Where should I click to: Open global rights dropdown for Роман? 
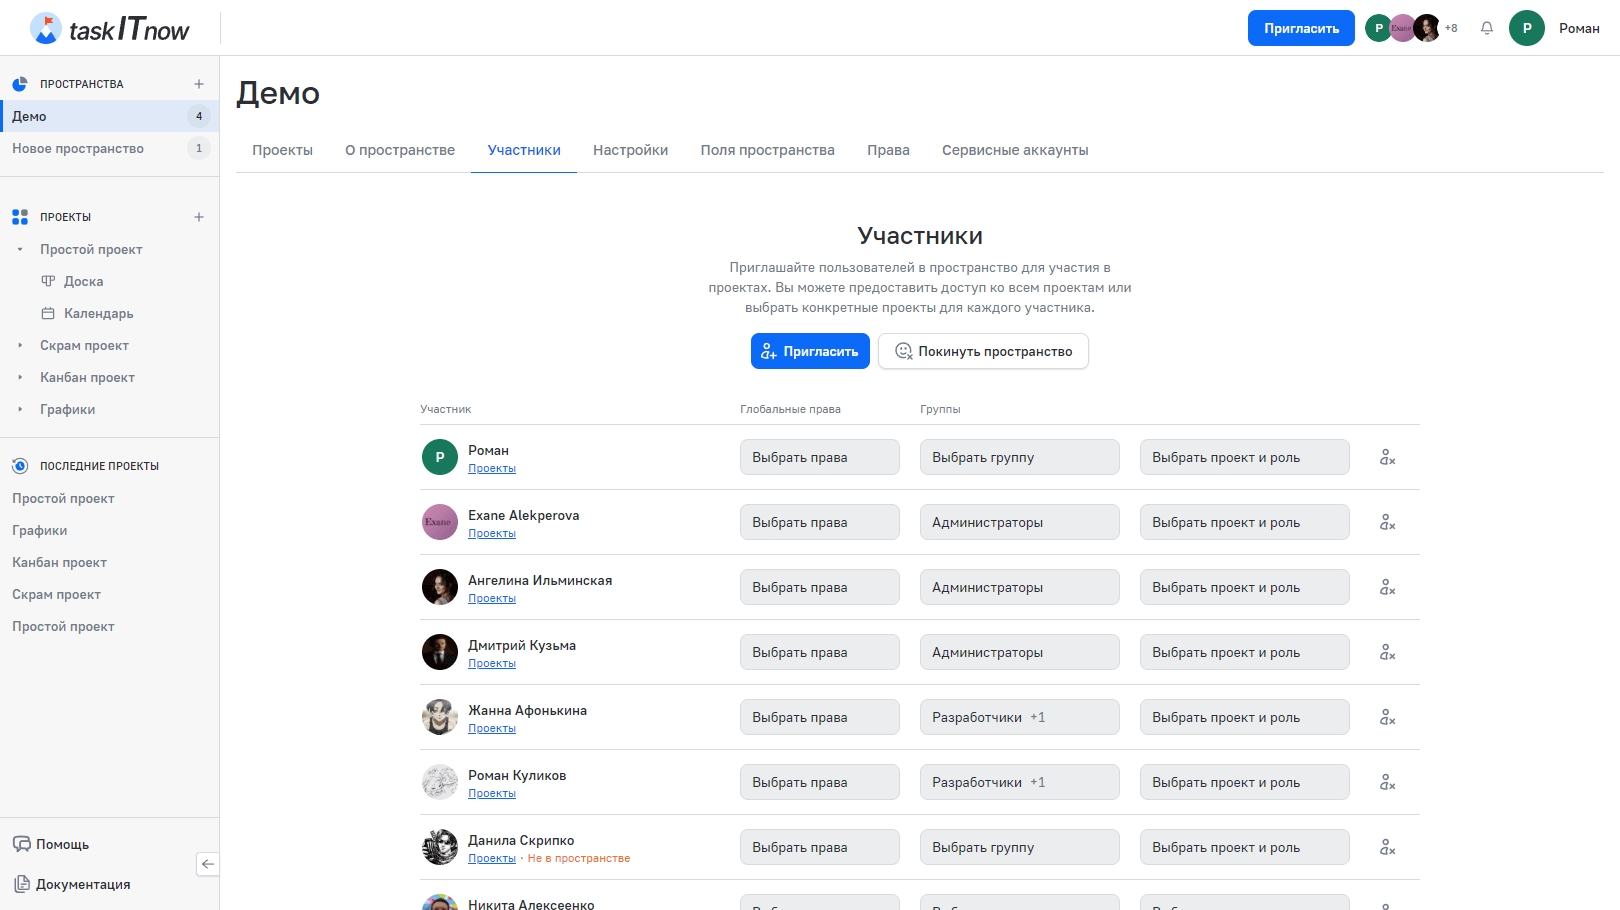click(819, 457)
